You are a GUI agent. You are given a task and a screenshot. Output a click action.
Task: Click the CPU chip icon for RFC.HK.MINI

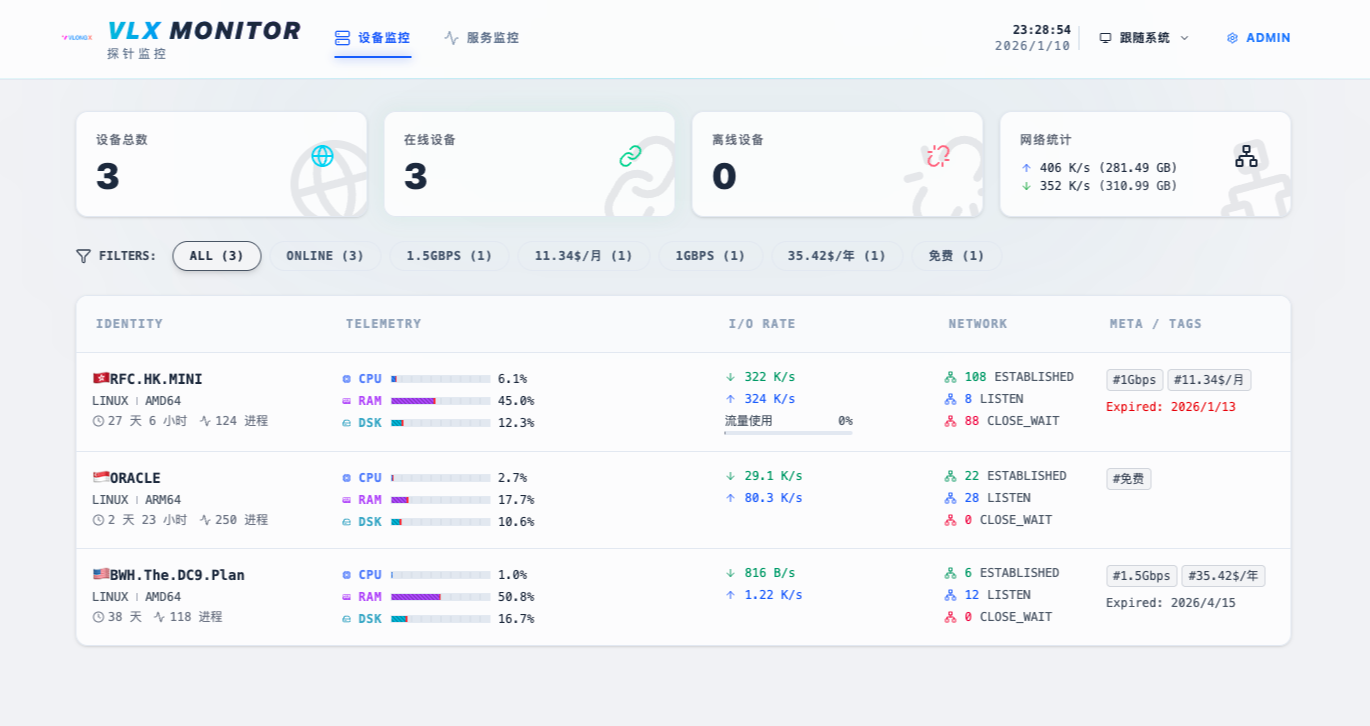[x=346, y=378]
